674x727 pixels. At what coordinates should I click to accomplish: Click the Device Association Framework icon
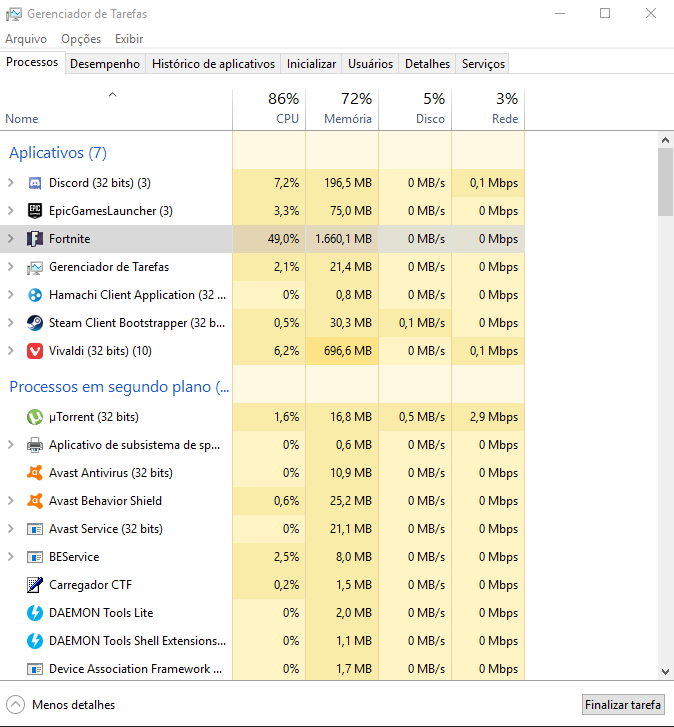point(35,669)
